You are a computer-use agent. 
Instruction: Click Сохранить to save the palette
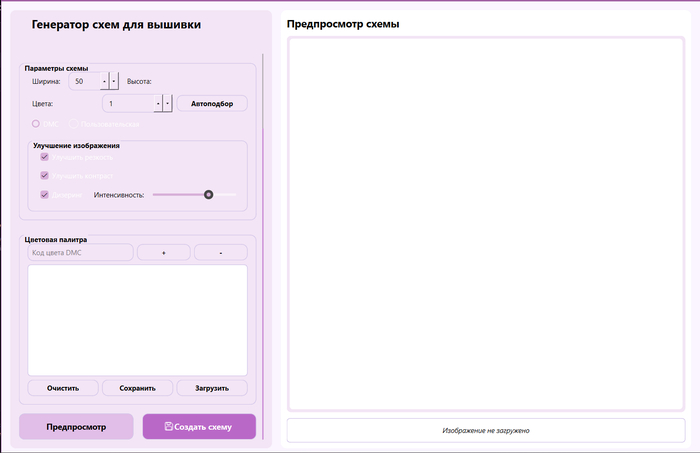click(x=137, y=388)
